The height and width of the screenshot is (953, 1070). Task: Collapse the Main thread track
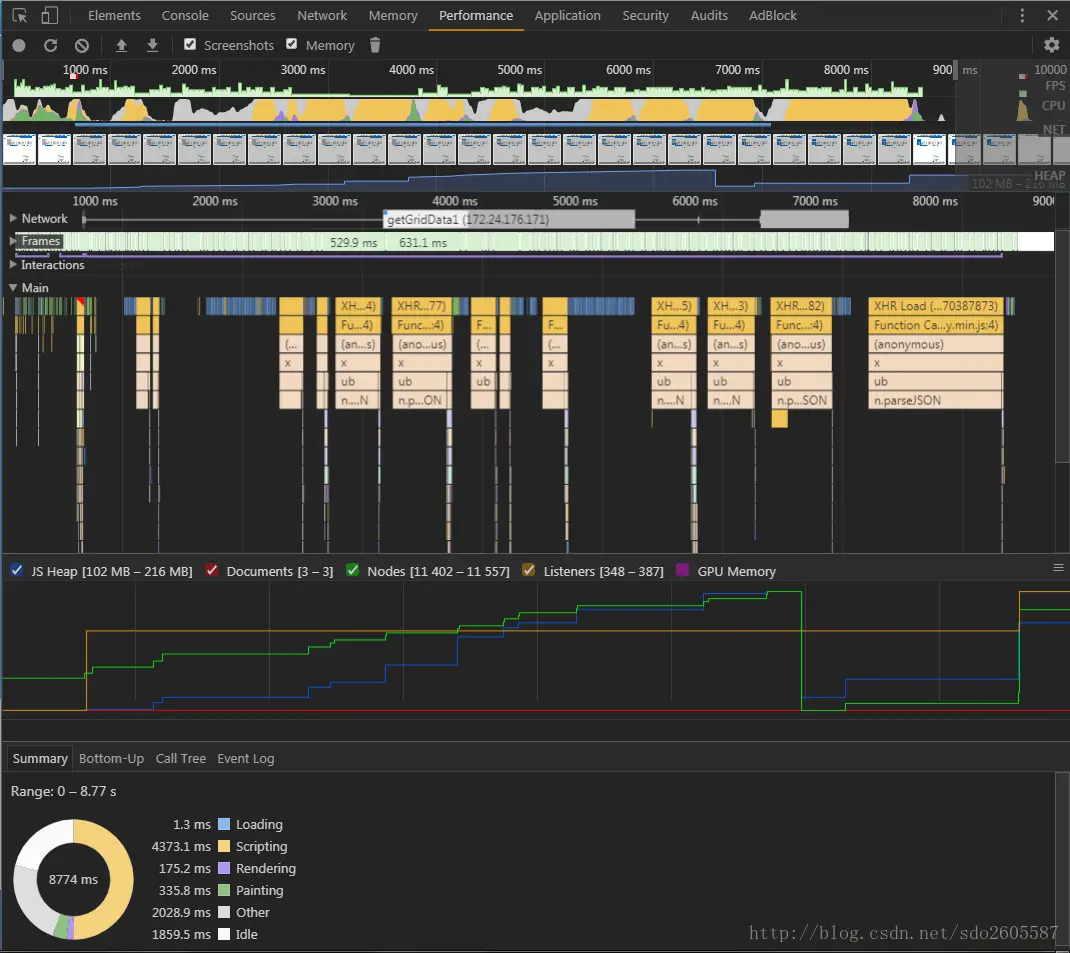pos(13,288)
